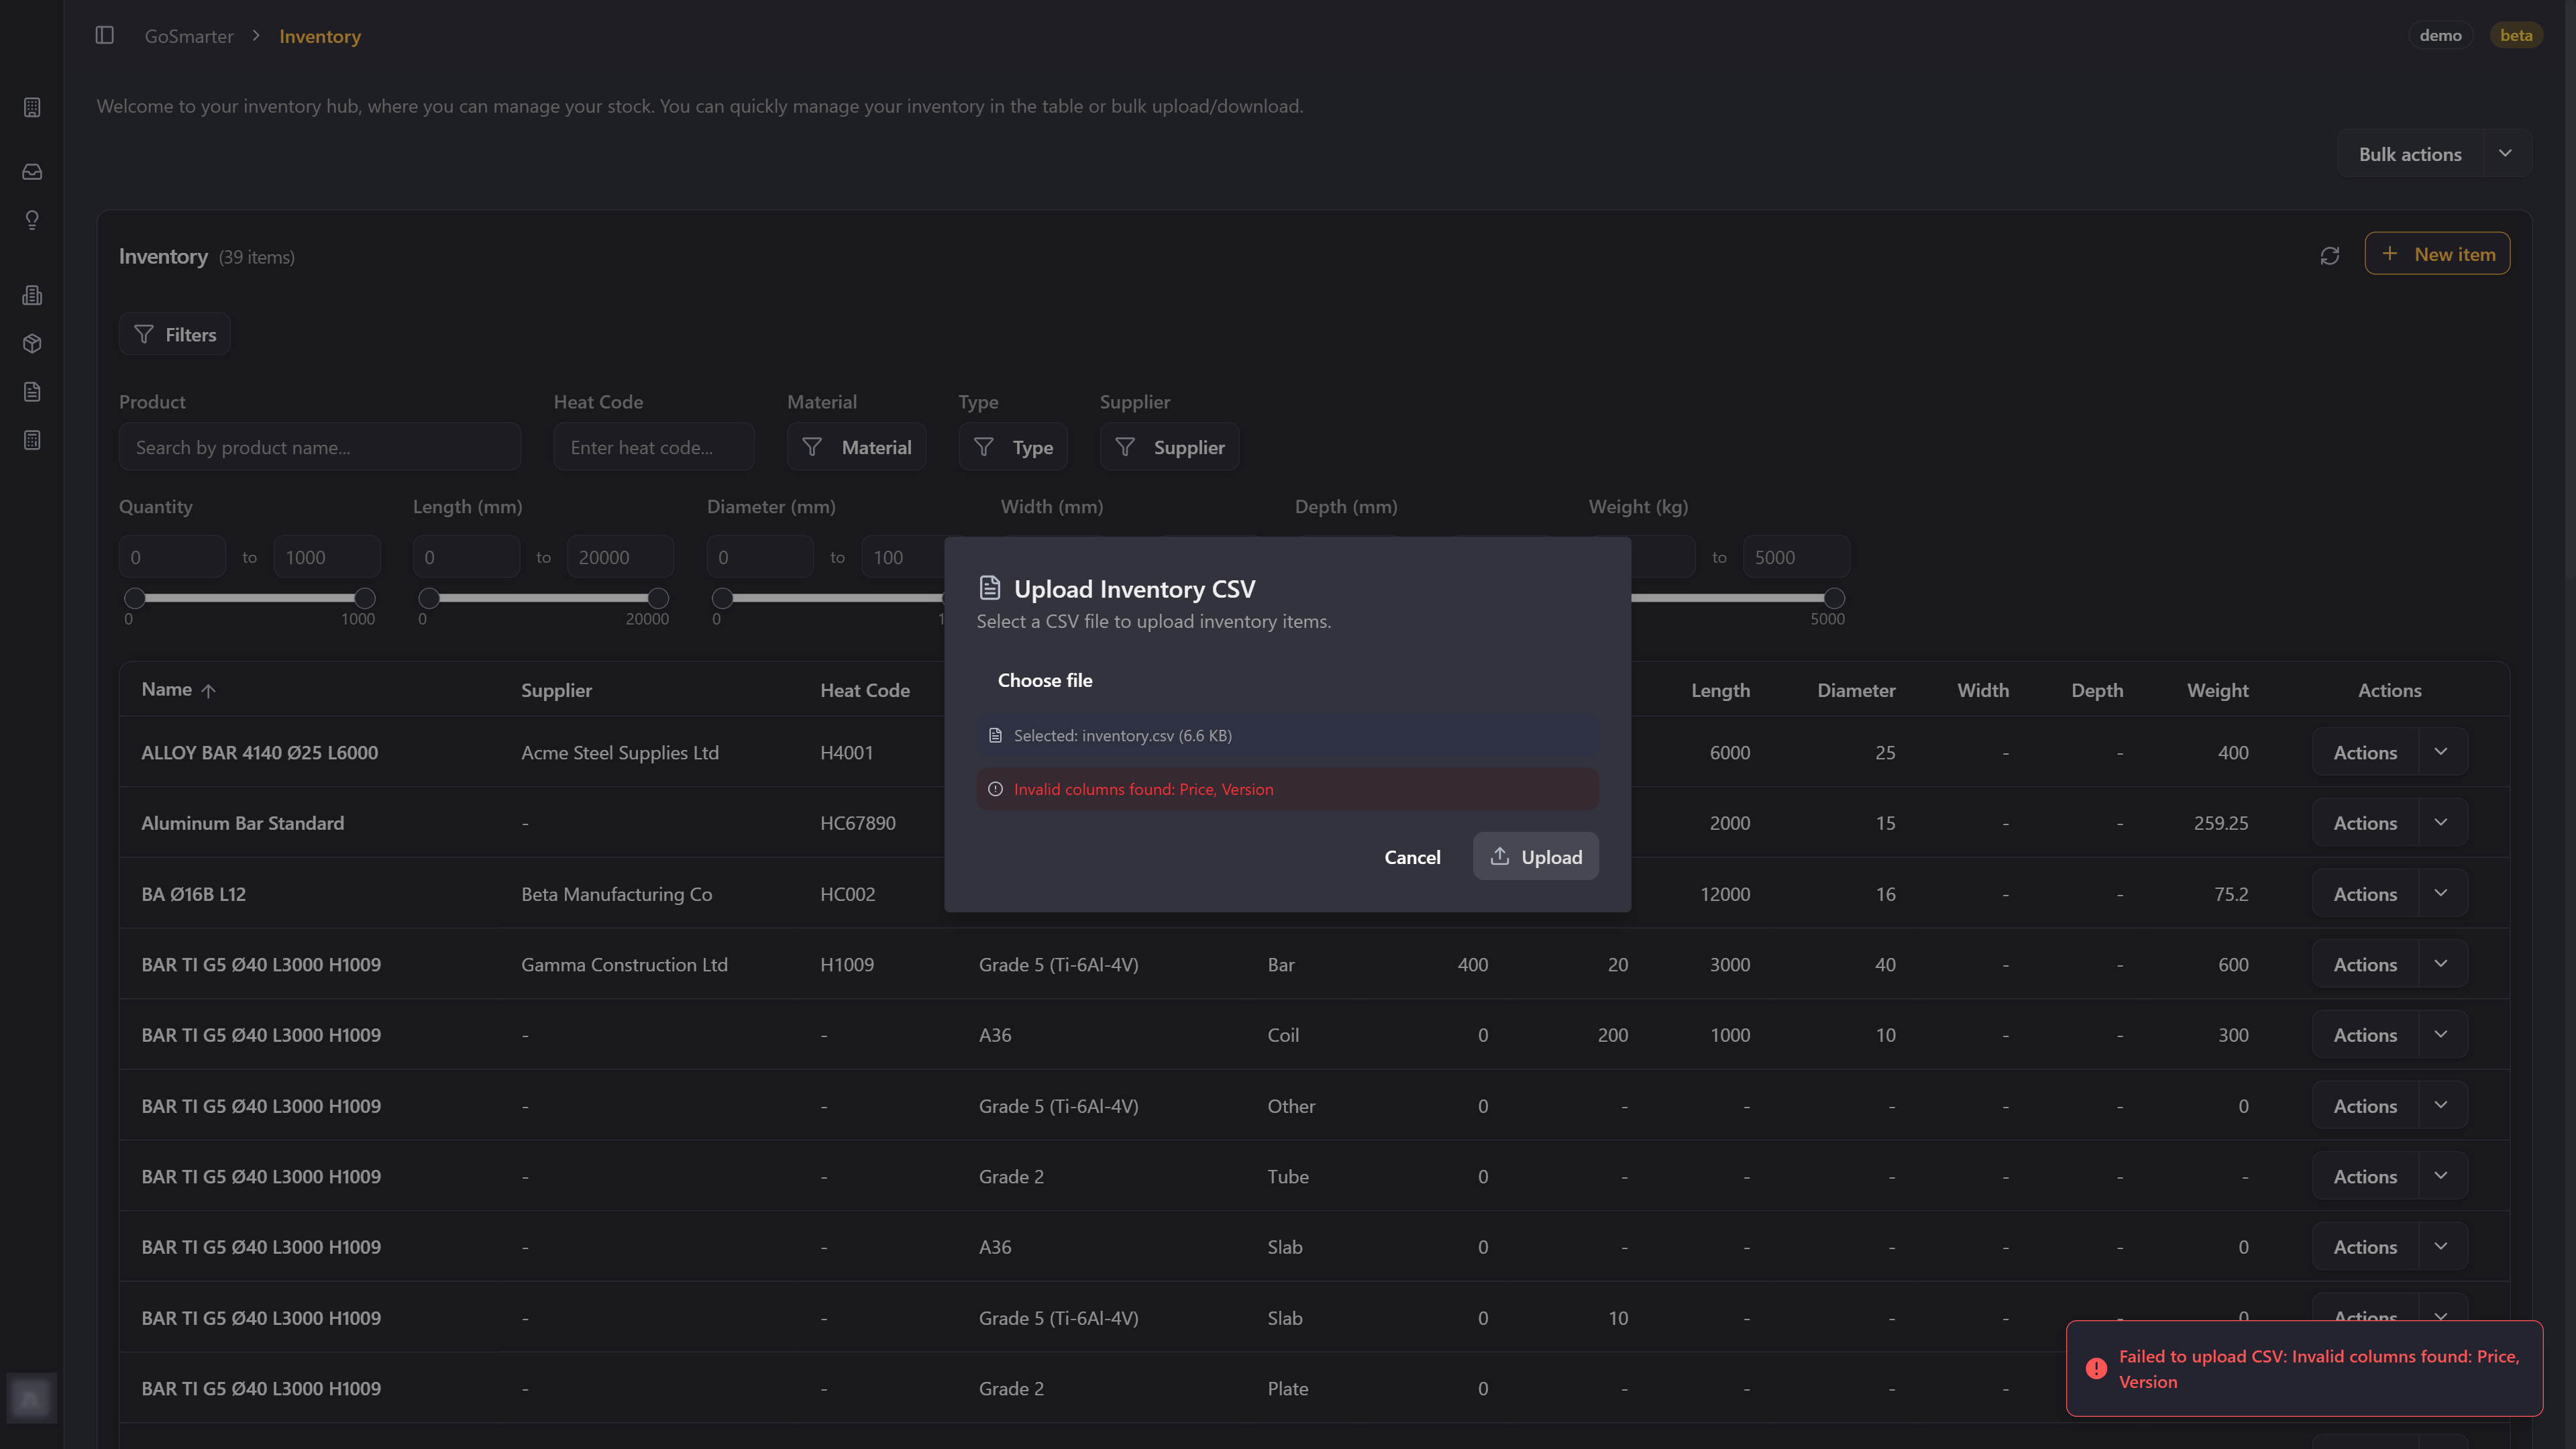Screen dimensions: 2576x1449
Task: Open the inbox tray sidebar icon
Action: pyautogui.click(x=32, y=172)
